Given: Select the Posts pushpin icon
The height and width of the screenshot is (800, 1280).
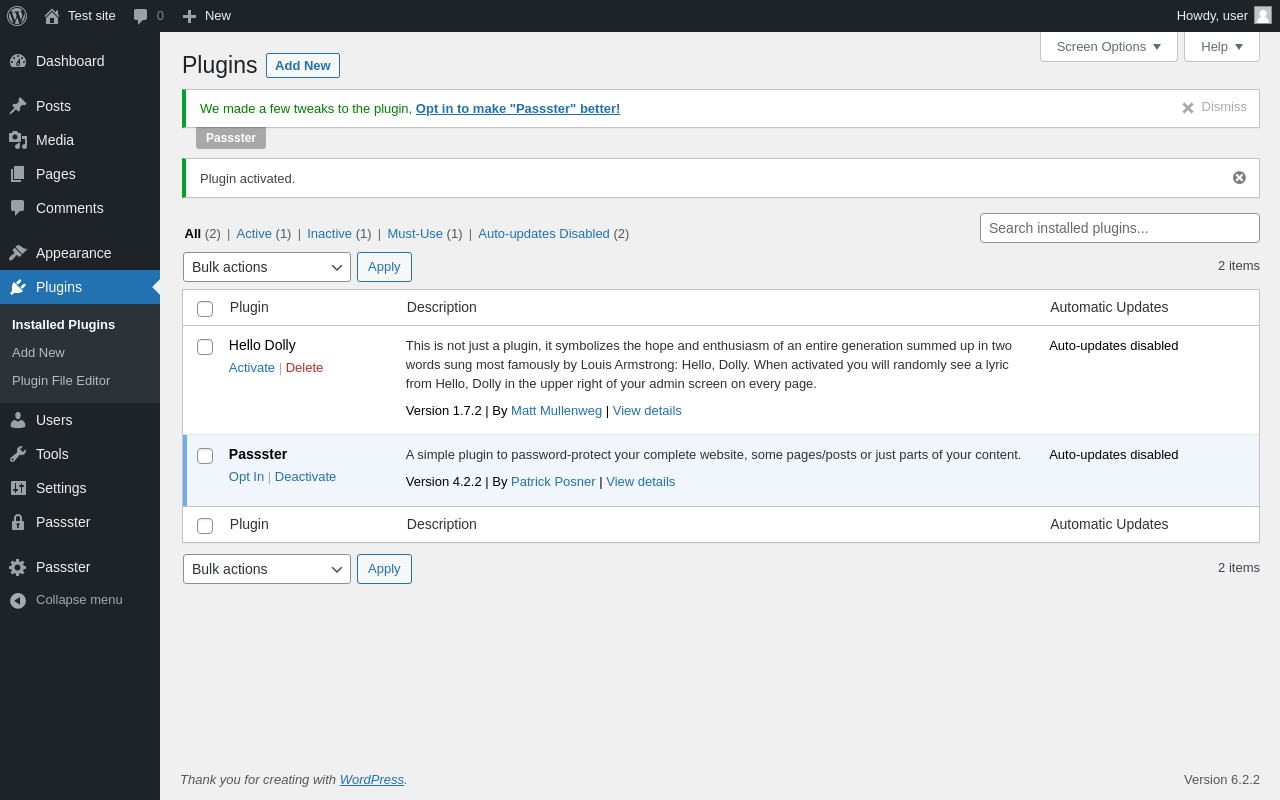Looking at the screenshot, I should (x=18, y=106).
